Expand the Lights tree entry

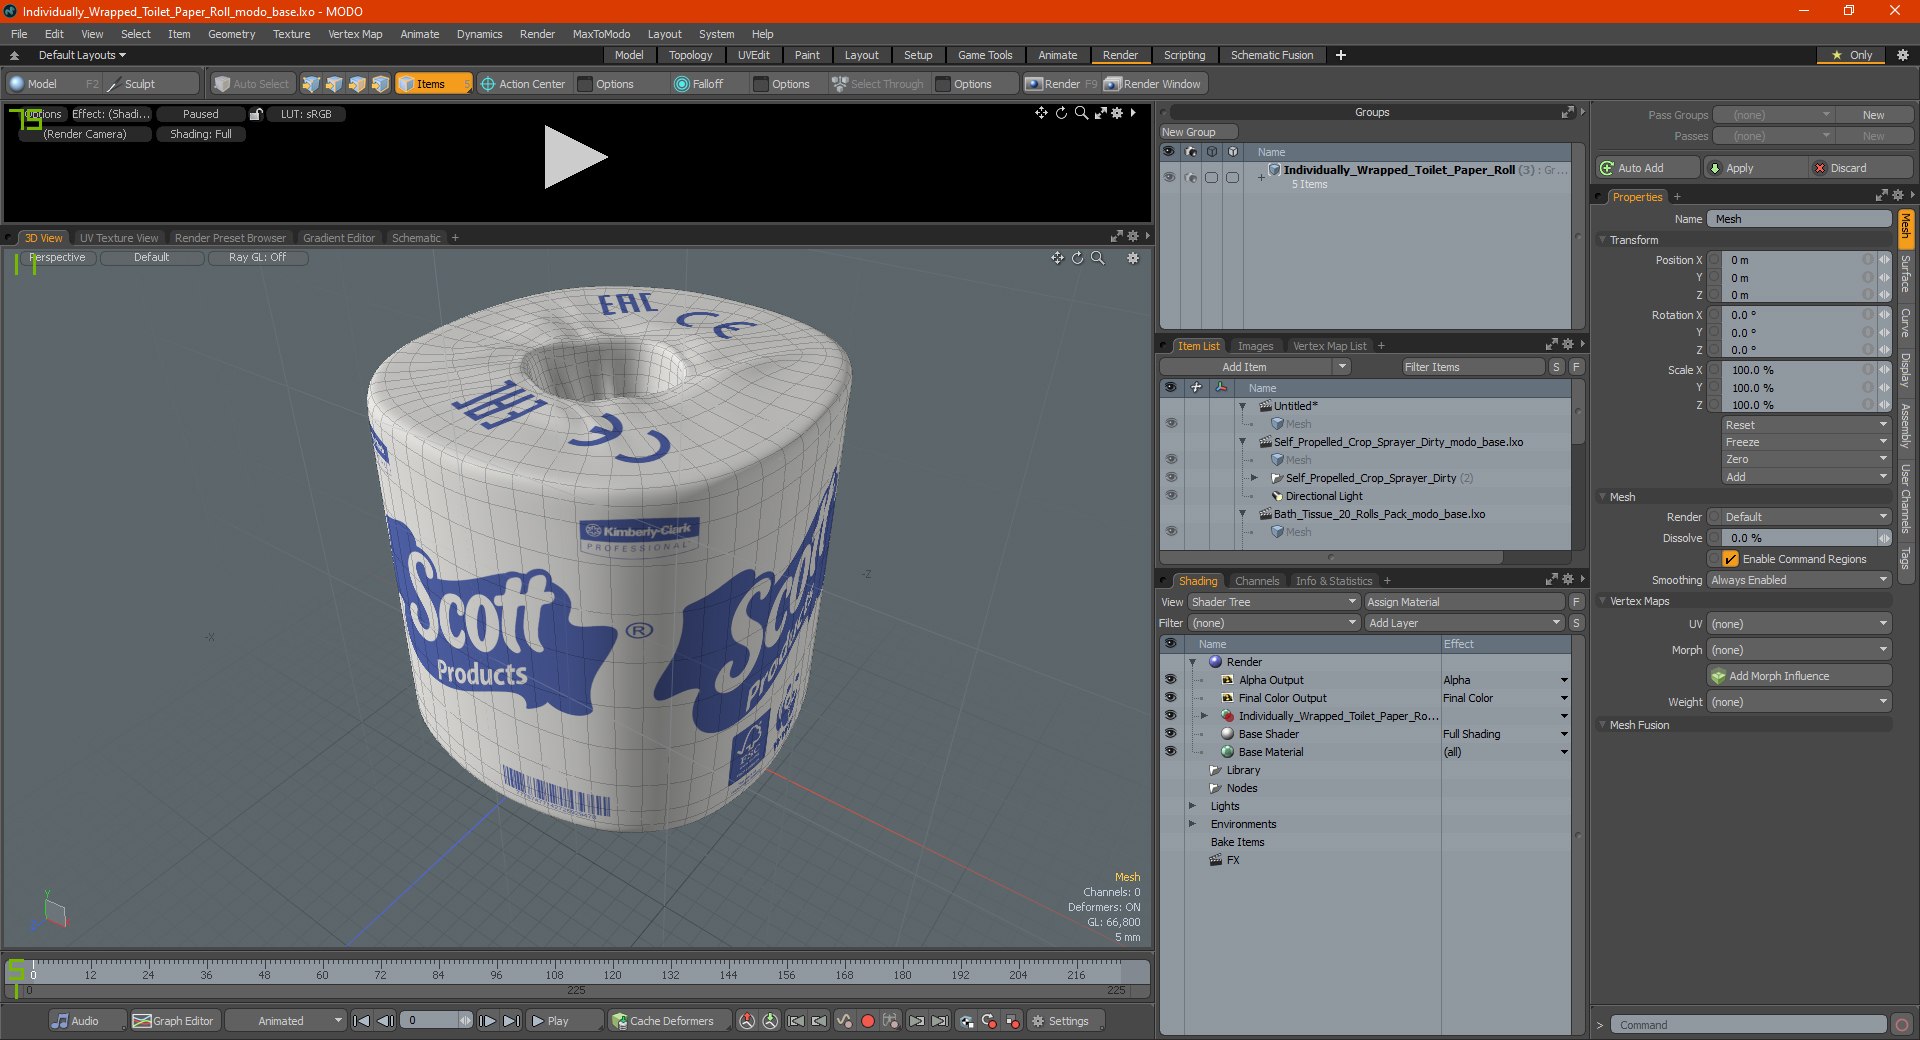click(x=1192, y=806)
